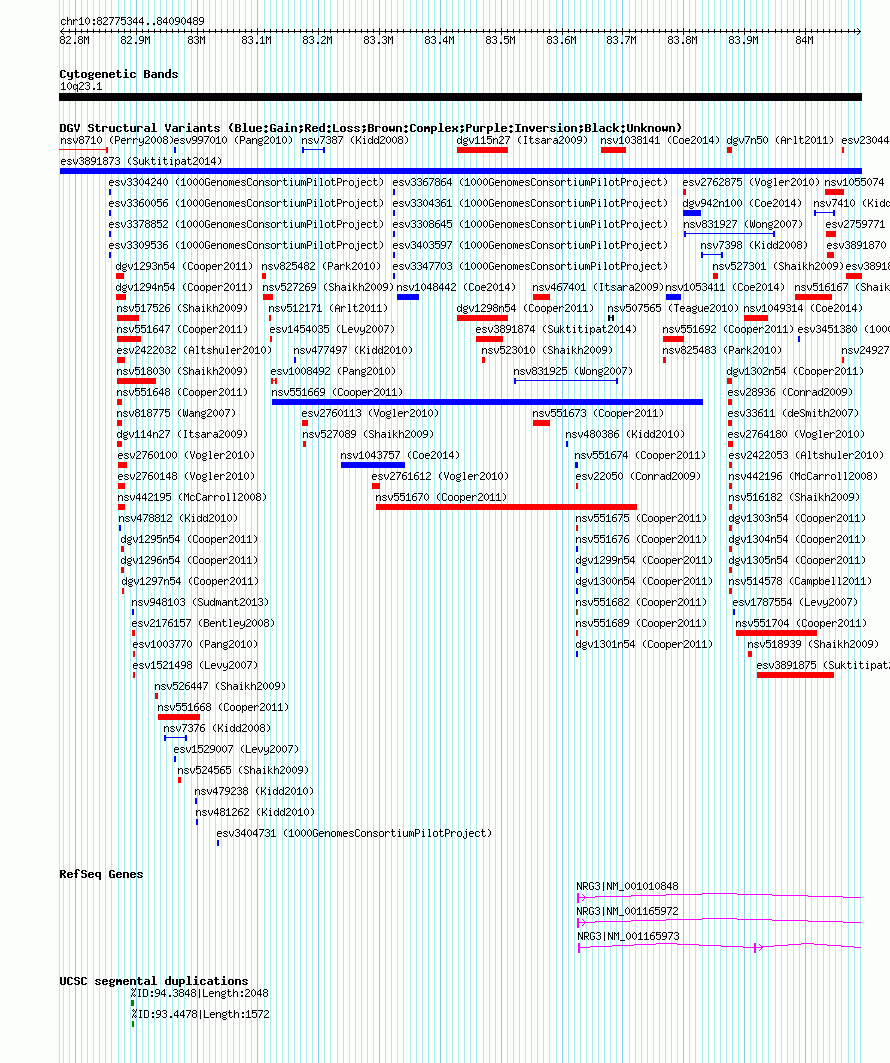
Task: Click the esv1454035 (Levy2007) label
Action: click(332, 329)
